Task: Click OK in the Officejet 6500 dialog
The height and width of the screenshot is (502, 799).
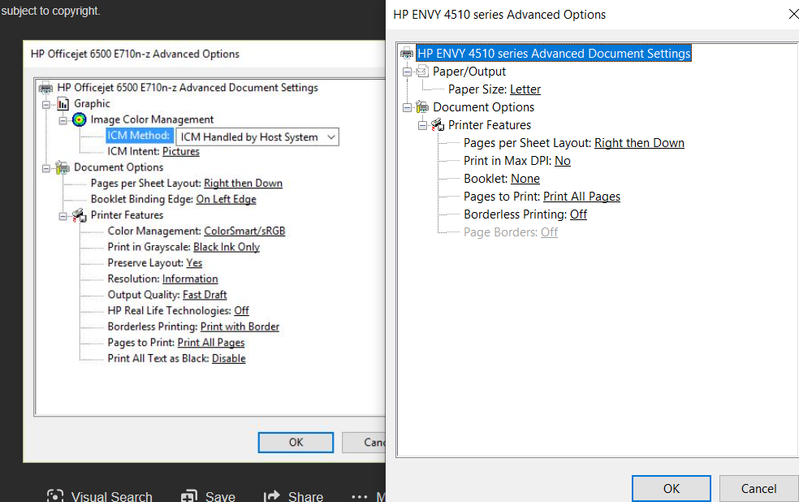Action: [x=296, y=442]
